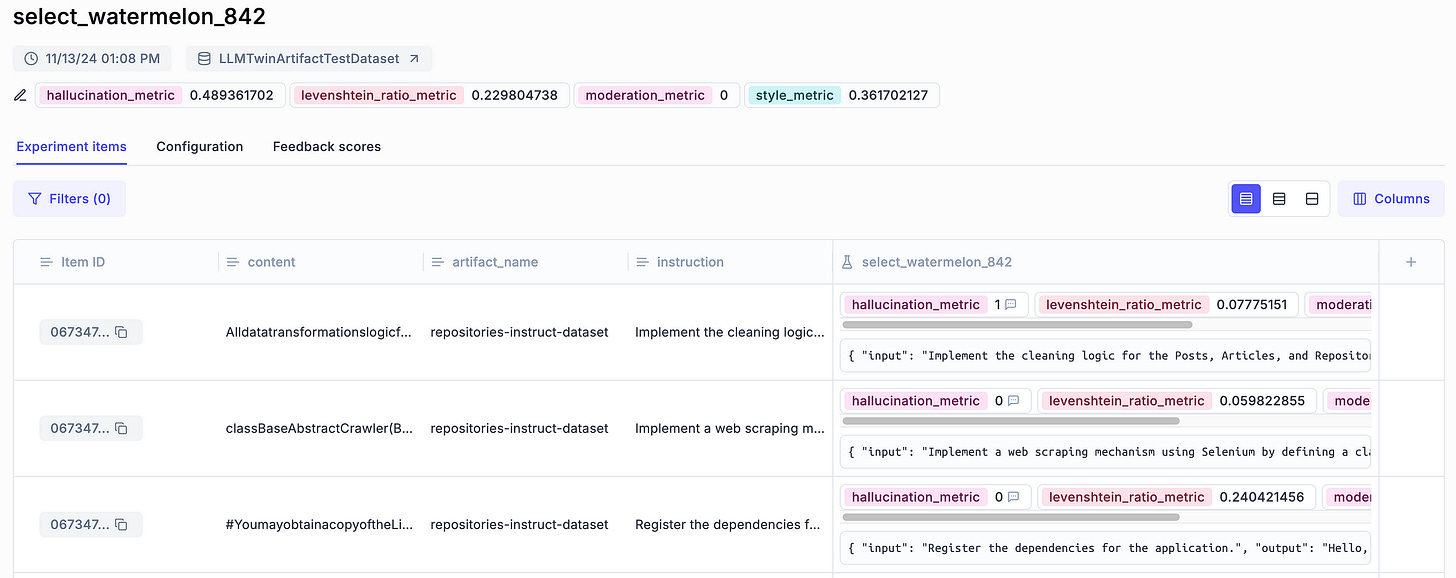This screenshot has height=578, width=1456.
Task: Click 'Implement the cleaning logic...' instruction cell
Action: click(x=730, y=332)
